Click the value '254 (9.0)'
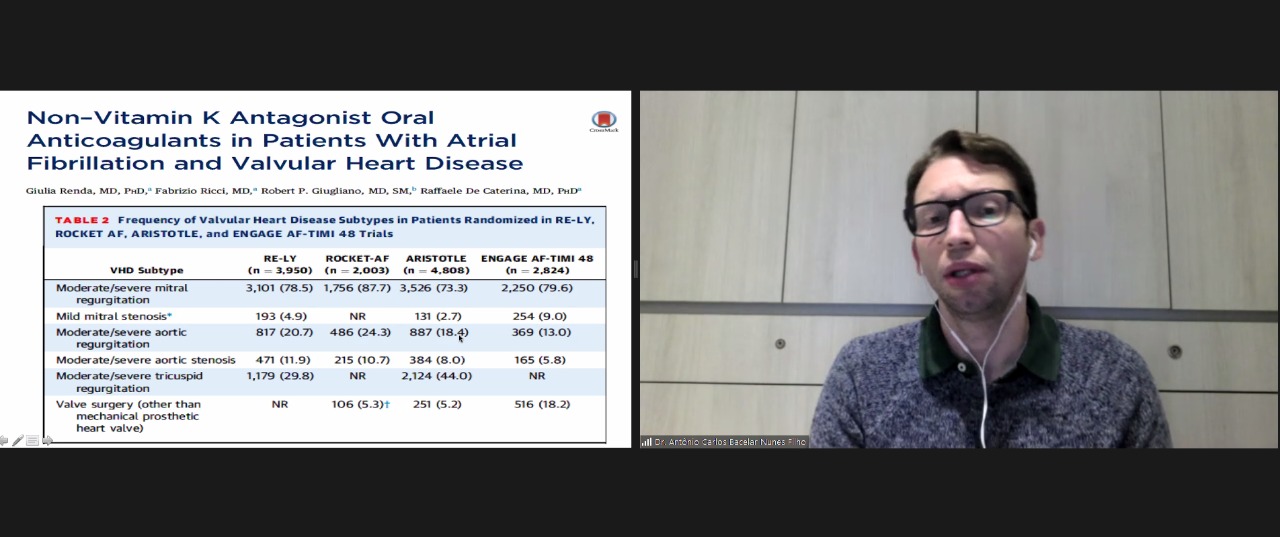 537,316
